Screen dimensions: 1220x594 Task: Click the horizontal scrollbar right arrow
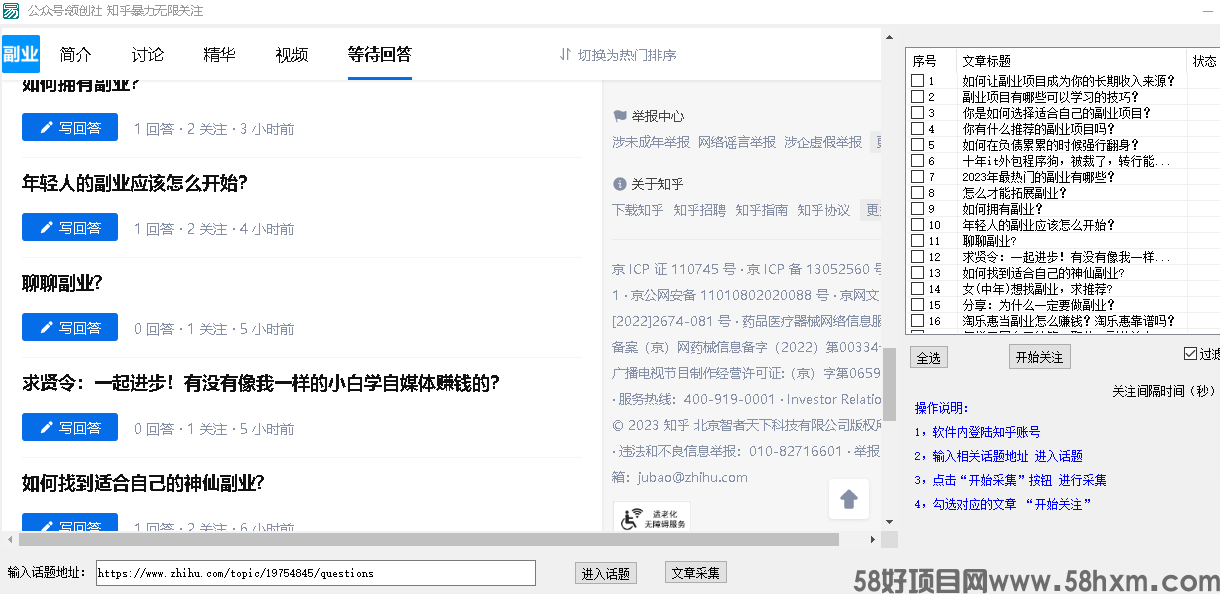click(x=873, y=539)
